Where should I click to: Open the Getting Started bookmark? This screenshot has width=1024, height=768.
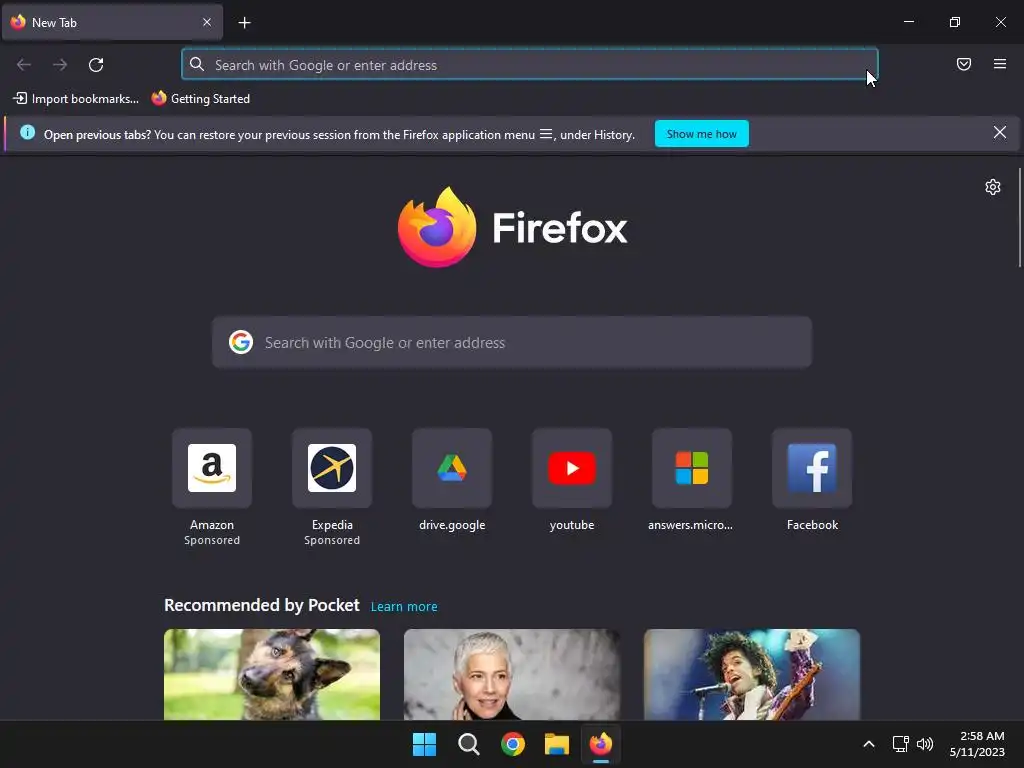[x=200, y=99]
